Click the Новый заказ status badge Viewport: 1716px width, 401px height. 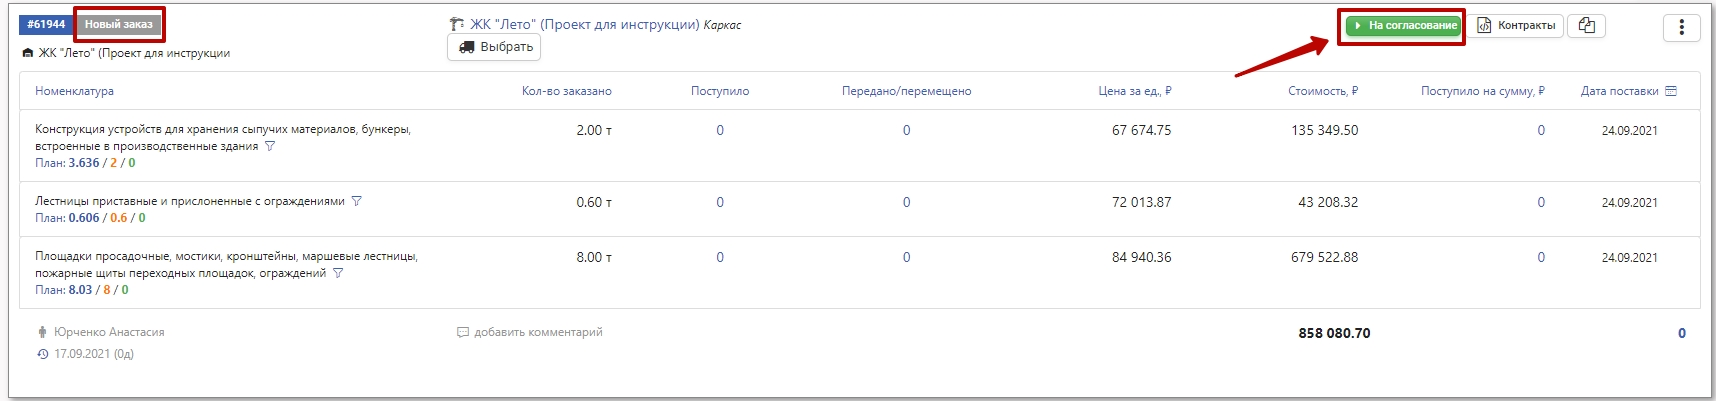pos(119,24)
